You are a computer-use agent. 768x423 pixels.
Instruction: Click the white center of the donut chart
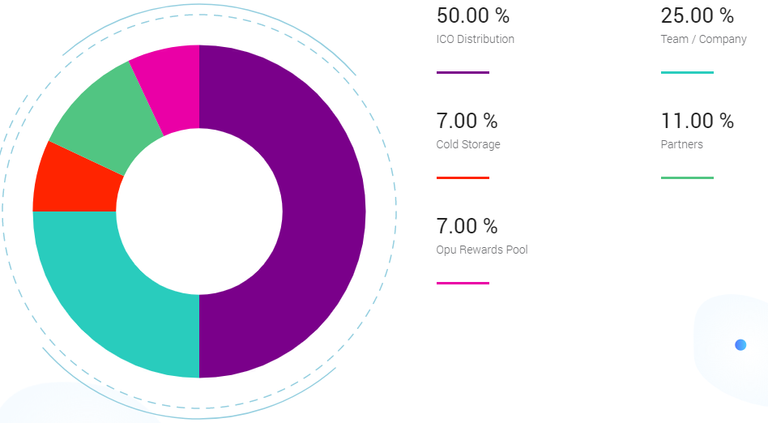[x=199, y=211]
